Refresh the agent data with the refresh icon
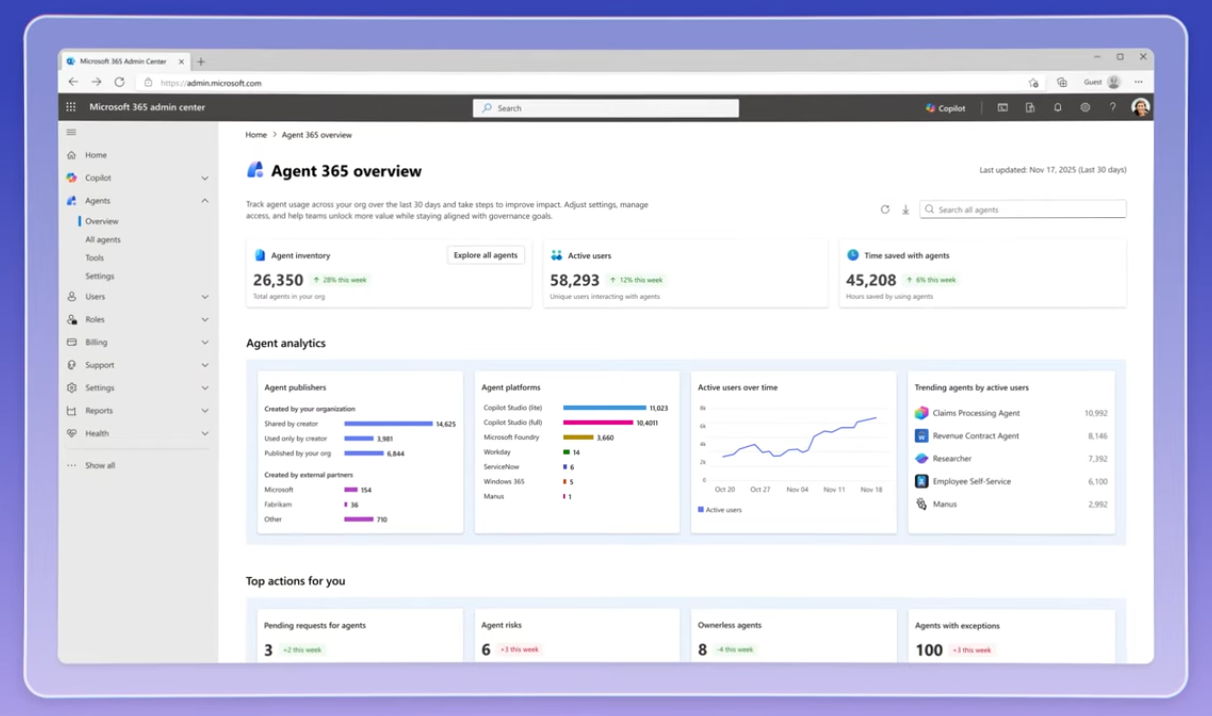Screen dimensions: 1212x716 point(885,209)
